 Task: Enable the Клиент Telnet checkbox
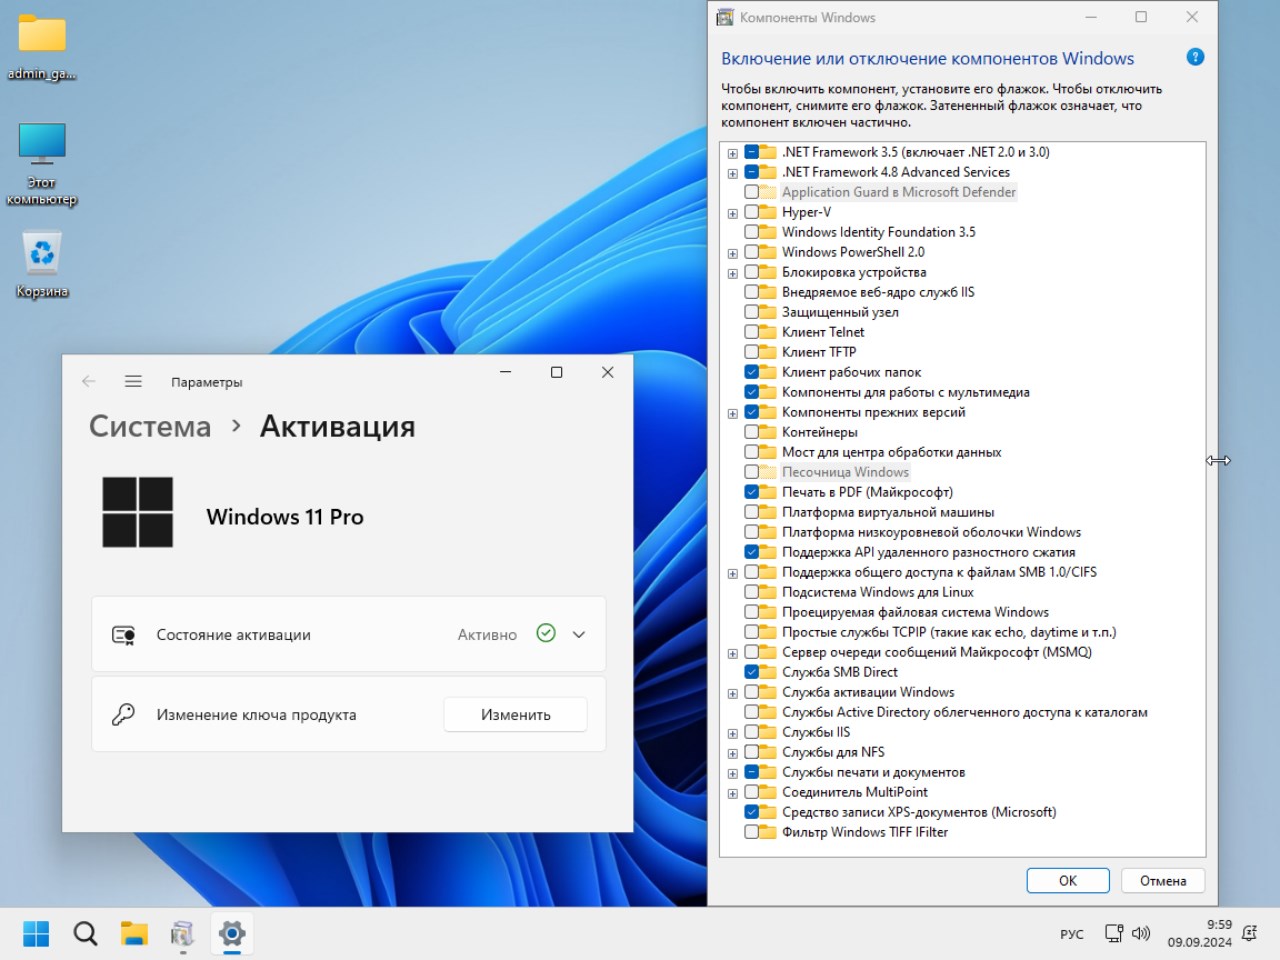(752, 332)
